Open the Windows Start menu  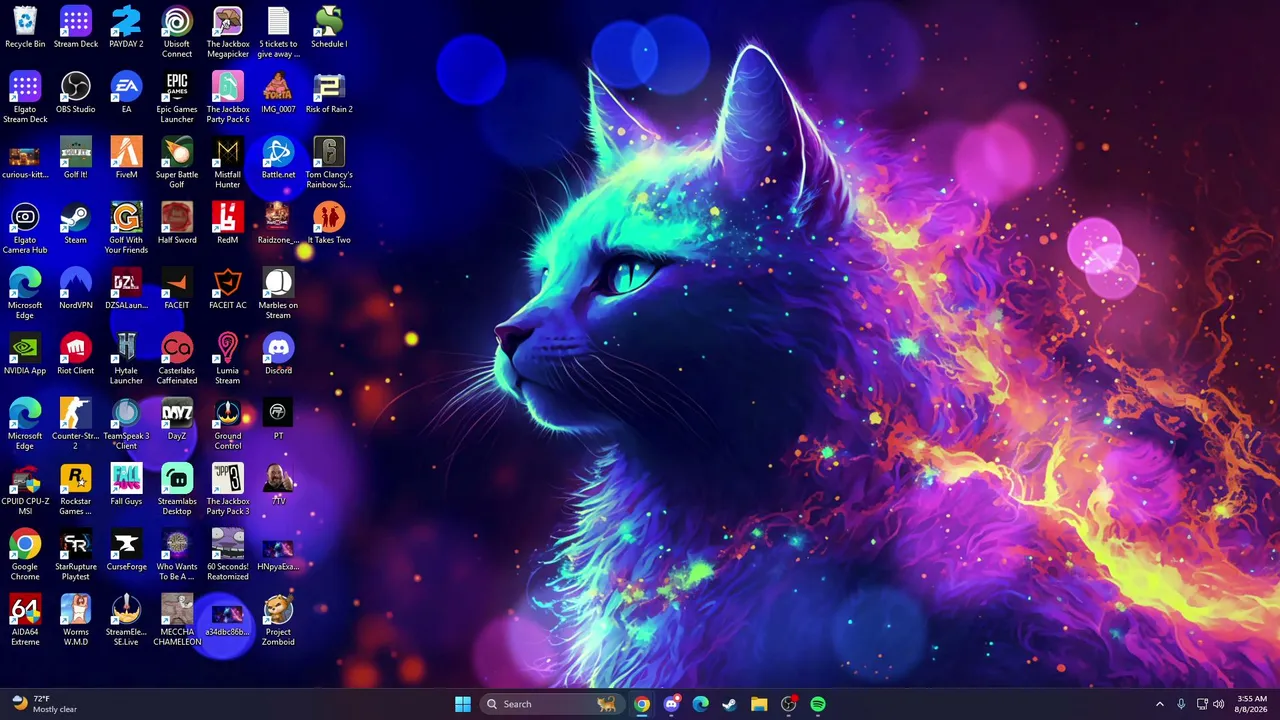pyautogui.click(x=463, y=704)
